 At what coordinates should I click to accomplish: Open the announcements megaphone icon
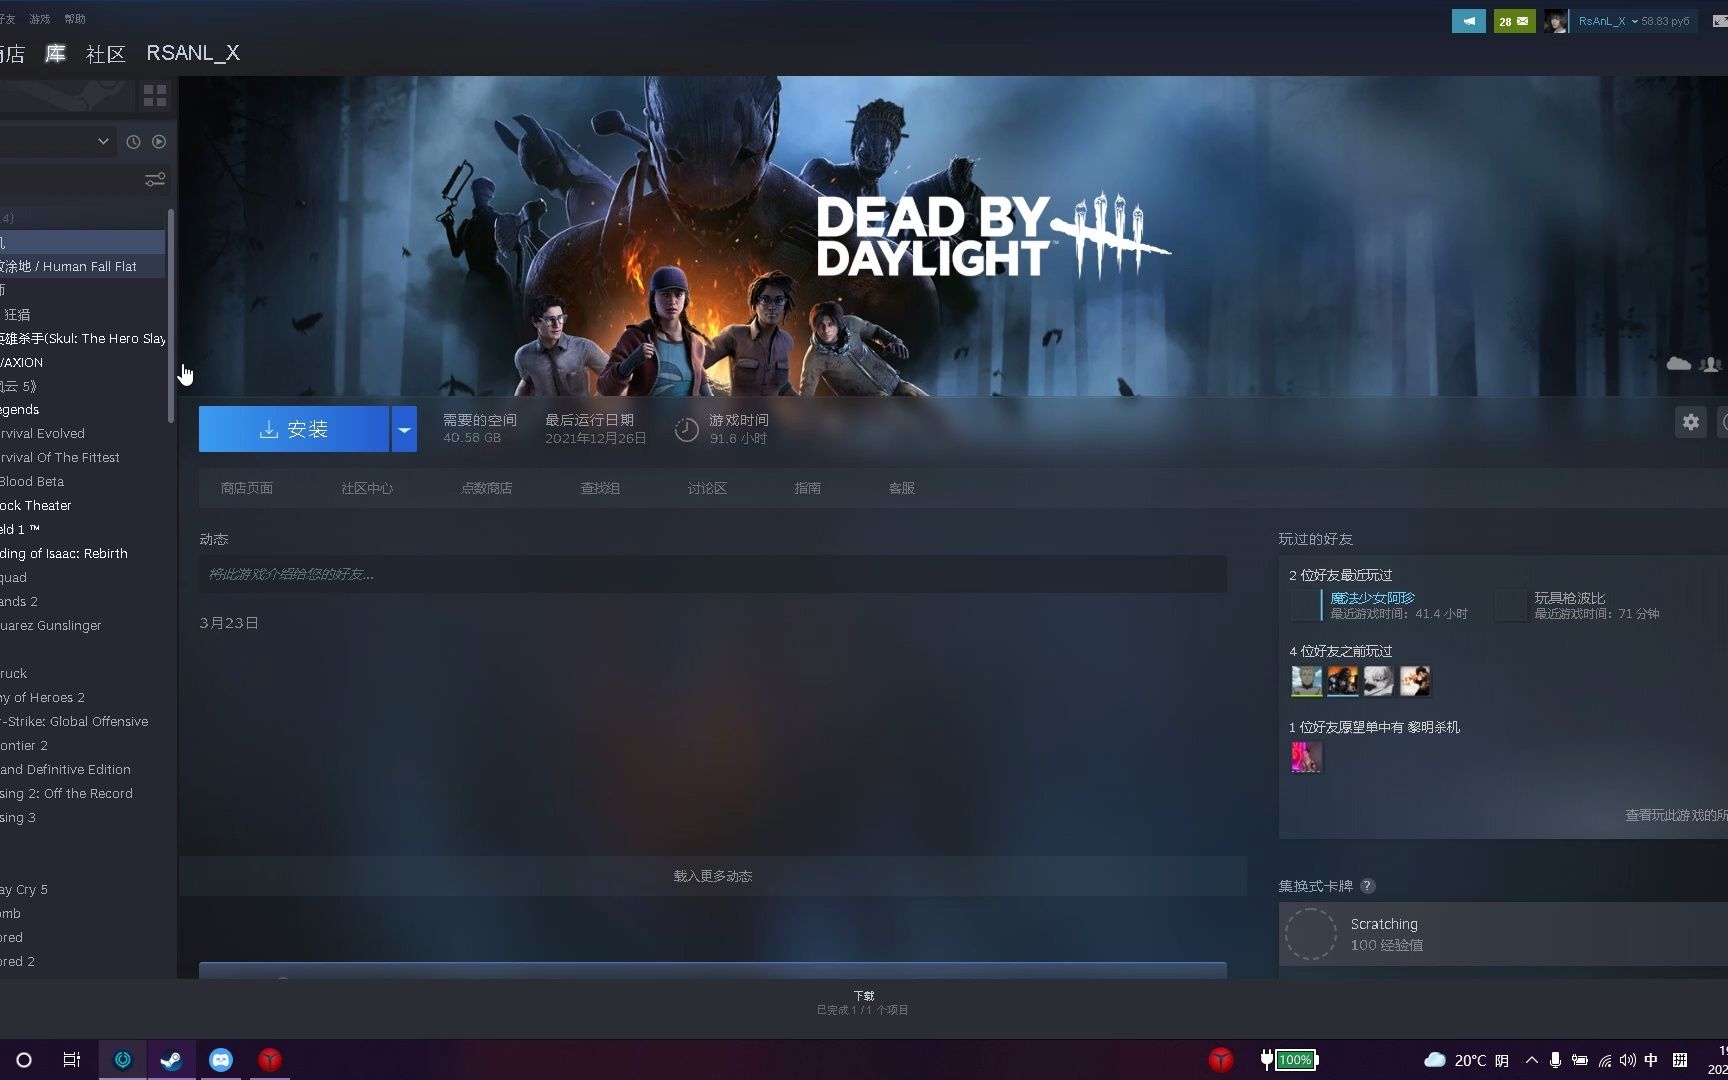[x=1468, y=21]
